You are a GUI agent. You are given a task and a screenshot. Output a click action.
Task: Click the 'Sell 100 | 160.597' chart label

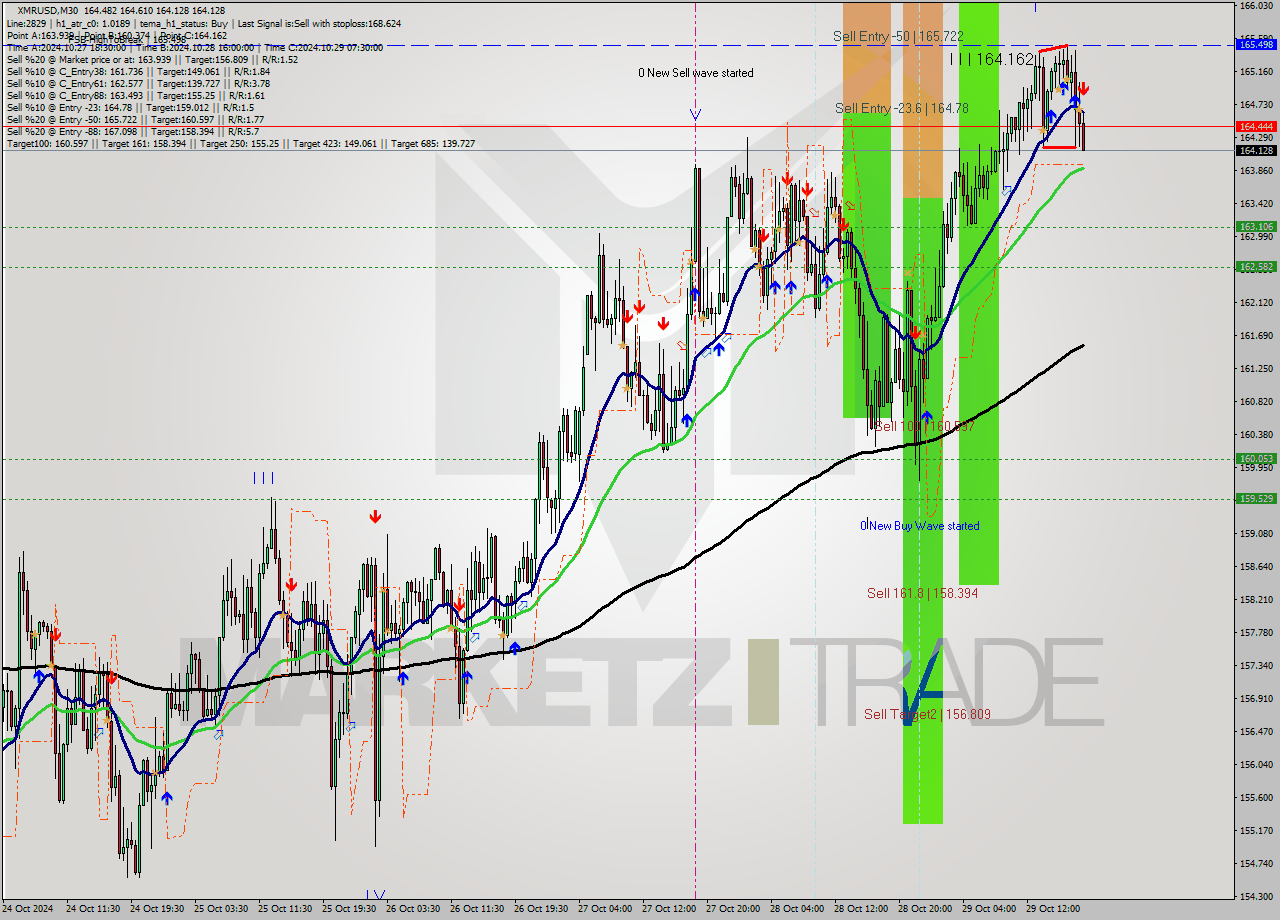pyautogui.click(x=924, y=426)
